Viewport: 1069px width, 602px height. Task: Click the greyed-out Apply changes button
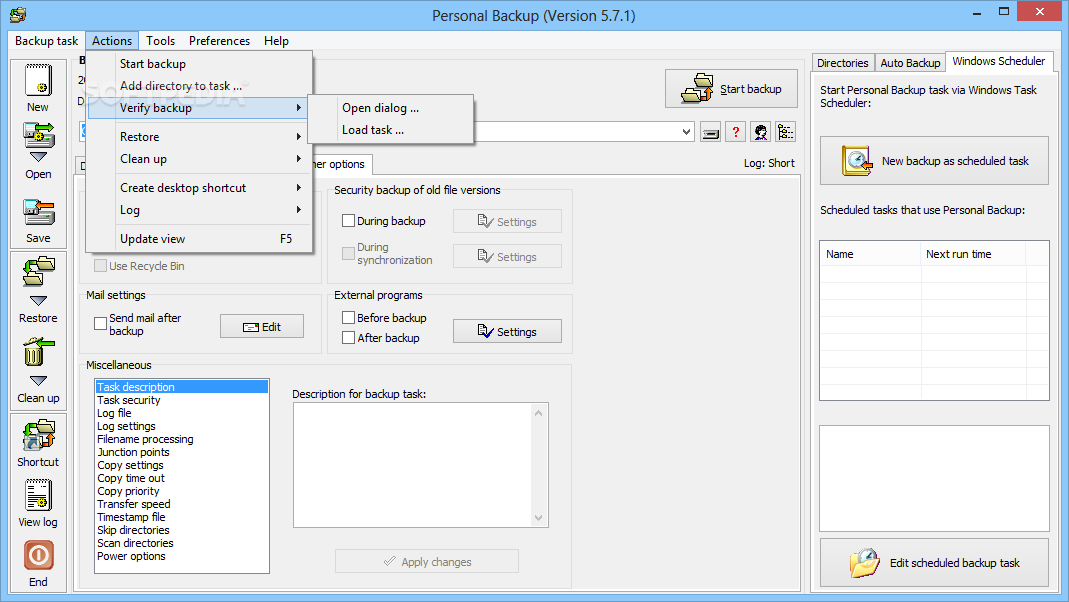[x=427, y=562]
